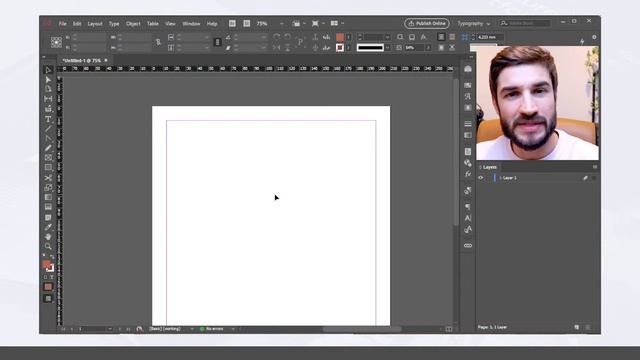Viewport: 640px width, 360px height.
Task: Choose the Zoom tool
Action: (x=48, y=247)
